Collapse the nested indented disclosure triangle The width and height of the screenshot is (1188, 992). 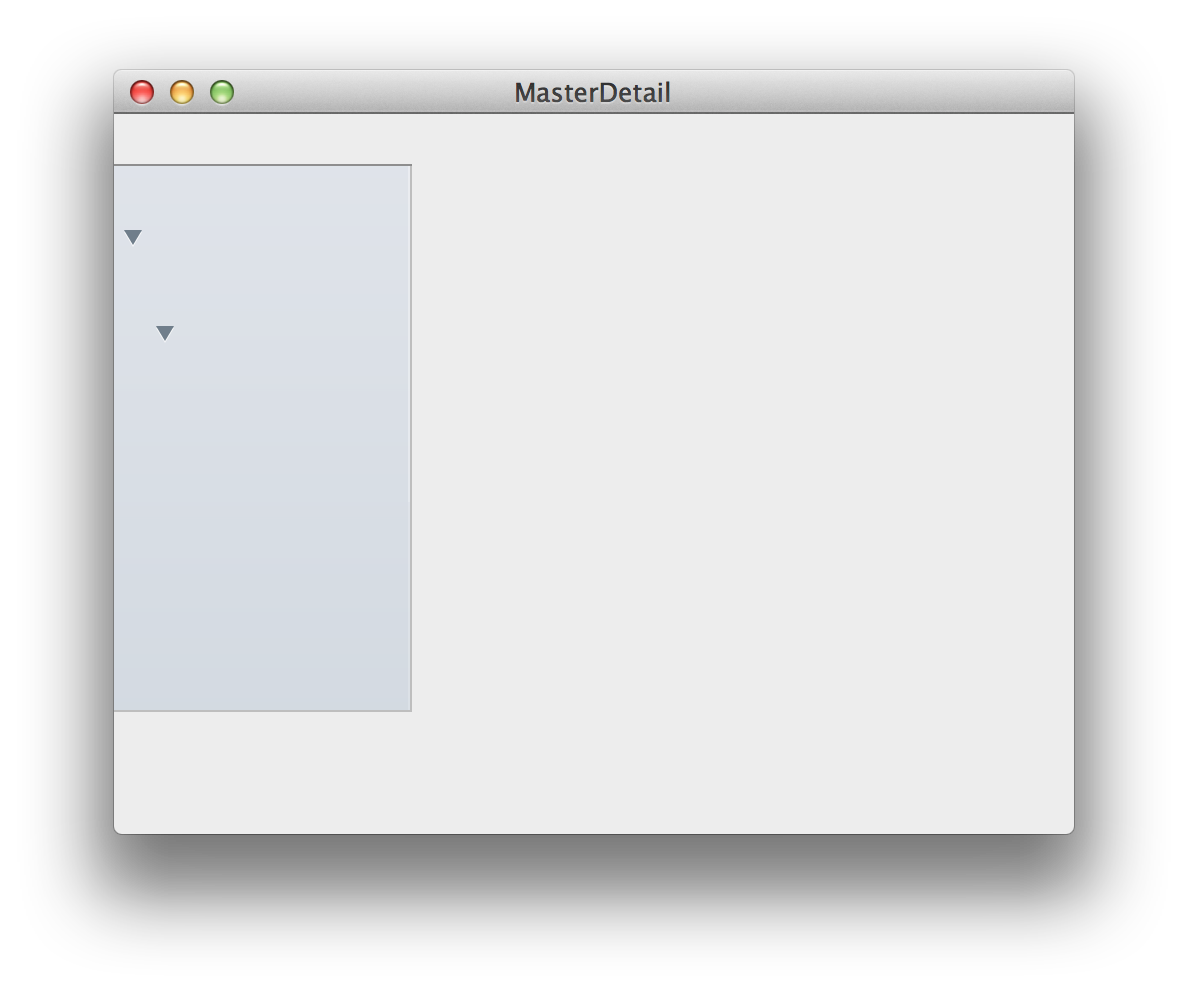point(165,333)
